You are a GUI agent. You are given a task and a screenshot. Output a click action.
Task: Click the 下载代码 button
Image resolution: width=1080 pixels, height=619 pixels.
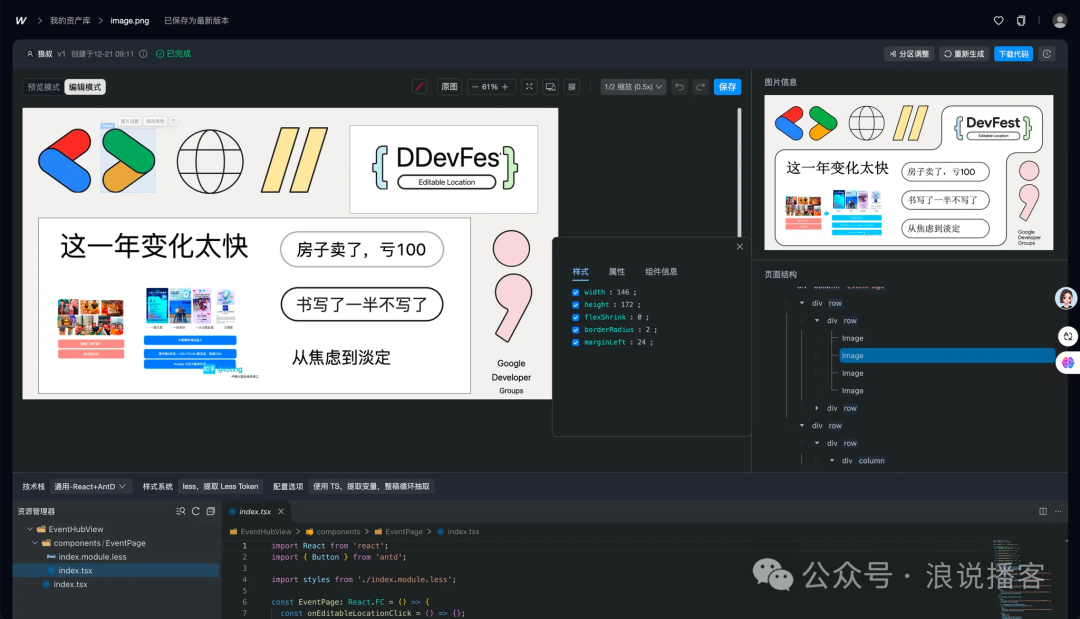click(1013, 54)
